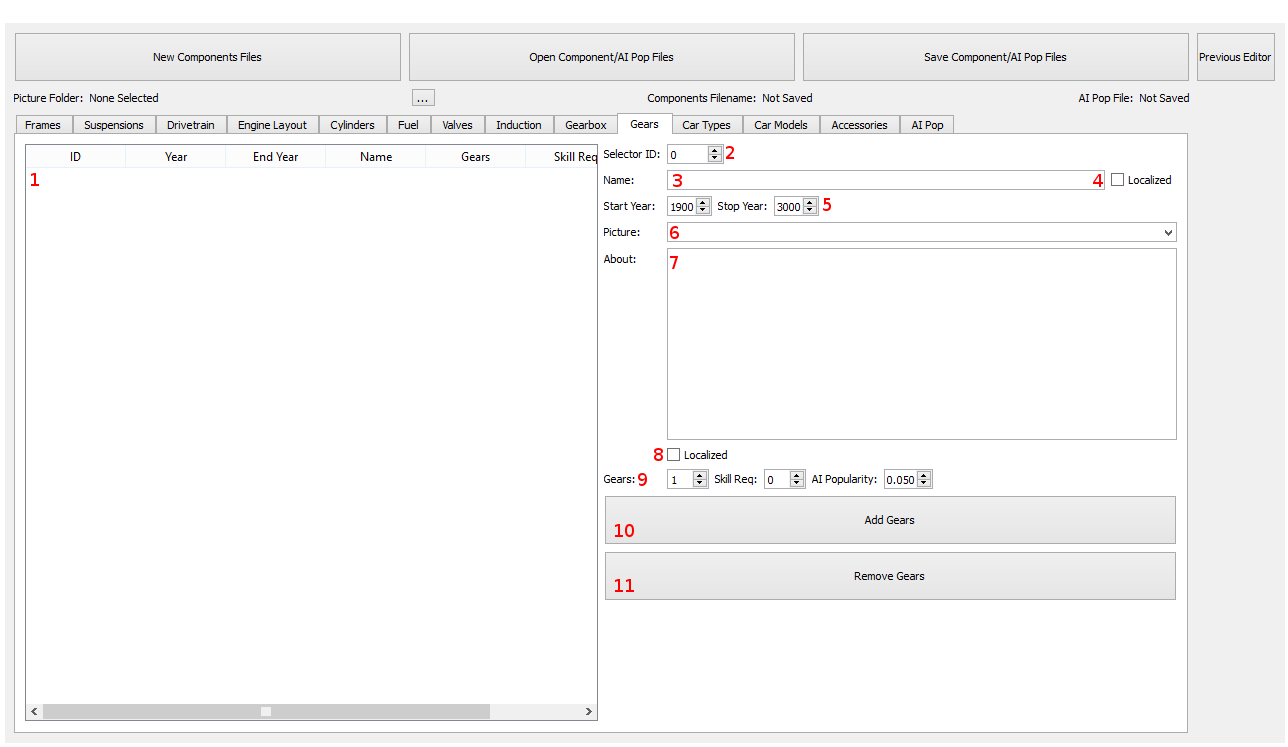The width and height of the screenshot is (1288, 747).
Task: Open the Car Models tab
Action: click(x=781, y=125)
